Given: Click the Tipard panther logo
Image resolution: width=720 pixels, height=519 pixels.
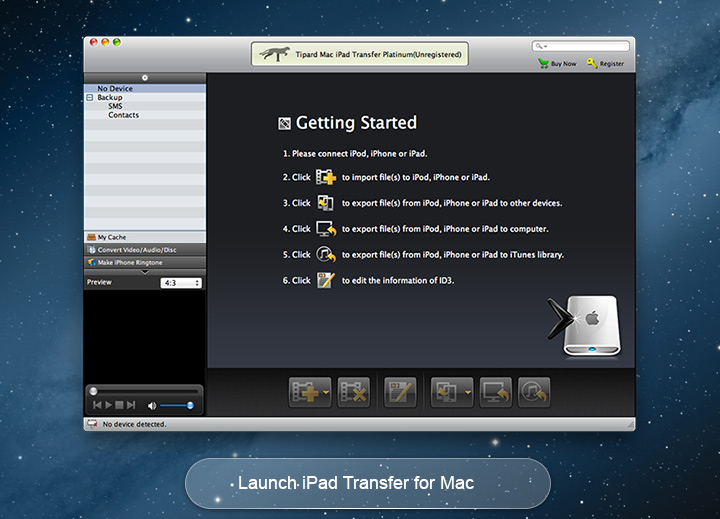Looking at the screenshot, I should [x=274, y=54].
